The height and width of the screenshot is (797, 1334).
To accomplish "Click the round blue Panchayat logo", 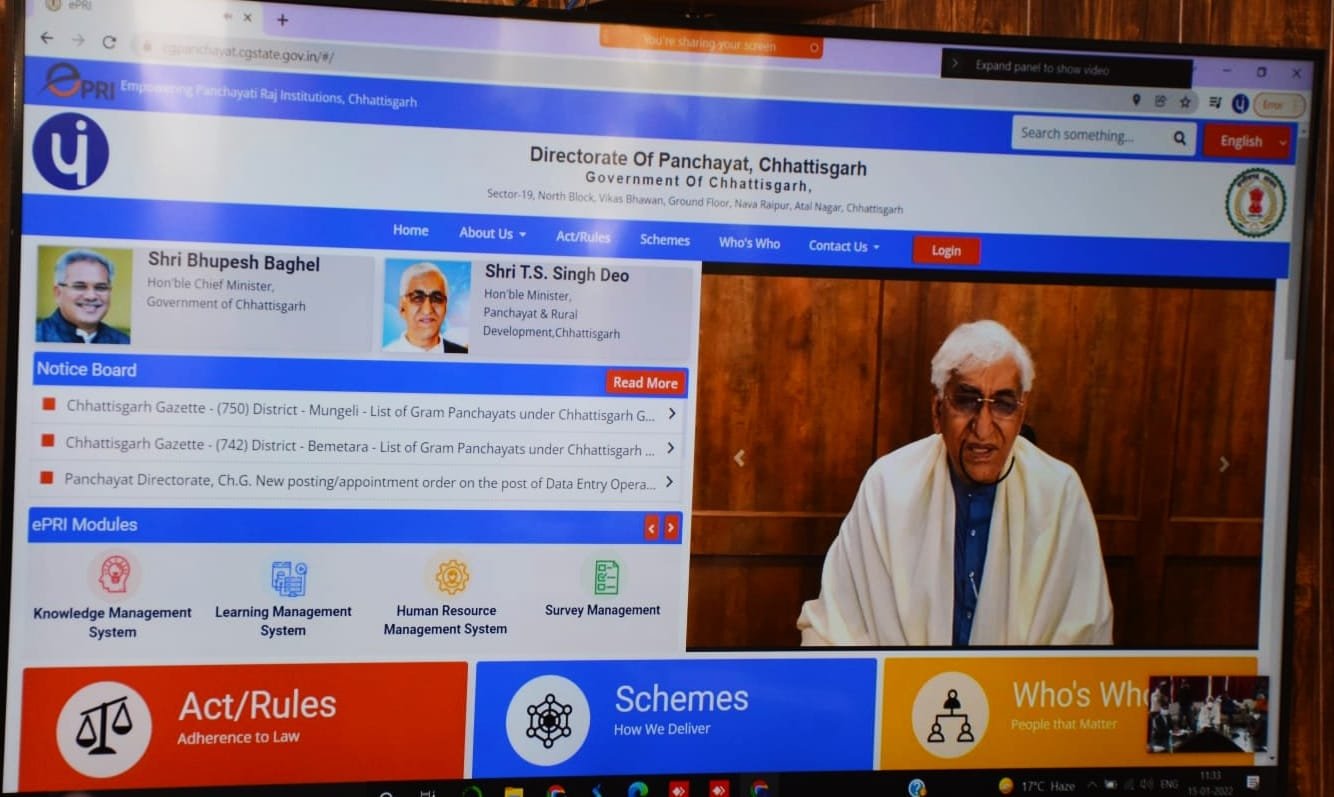I will tap(70, 151).
